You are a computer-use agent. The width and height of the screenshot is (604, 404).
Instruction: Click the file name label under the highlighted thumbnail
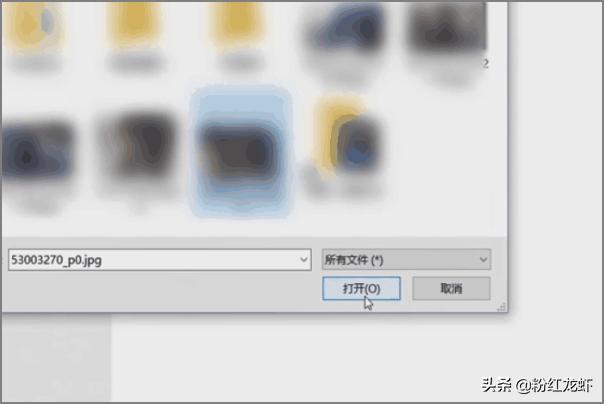click(240, 198)
